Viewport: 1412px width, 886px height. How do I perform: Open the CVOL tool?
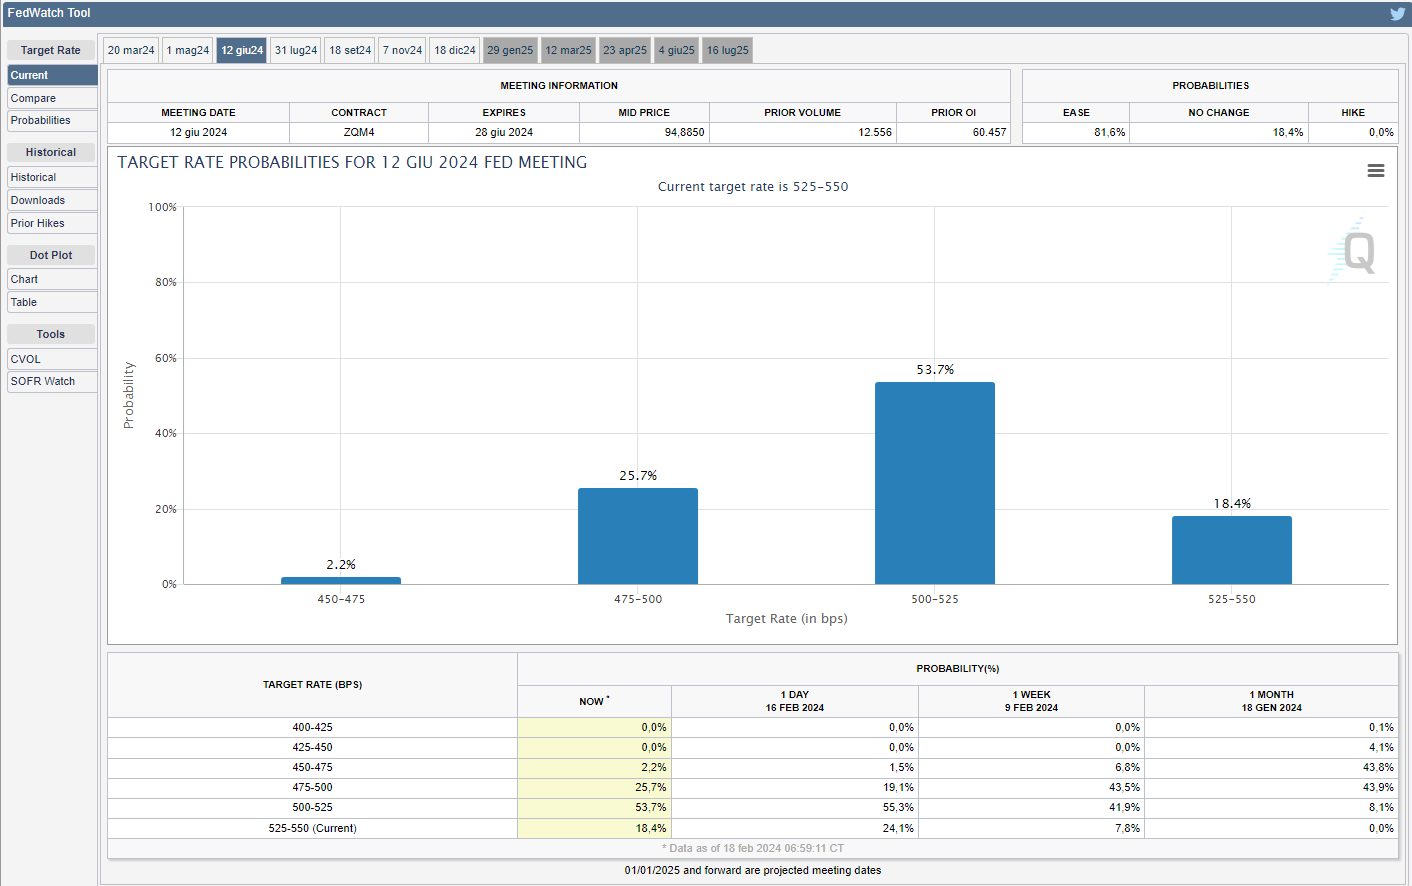52,359
